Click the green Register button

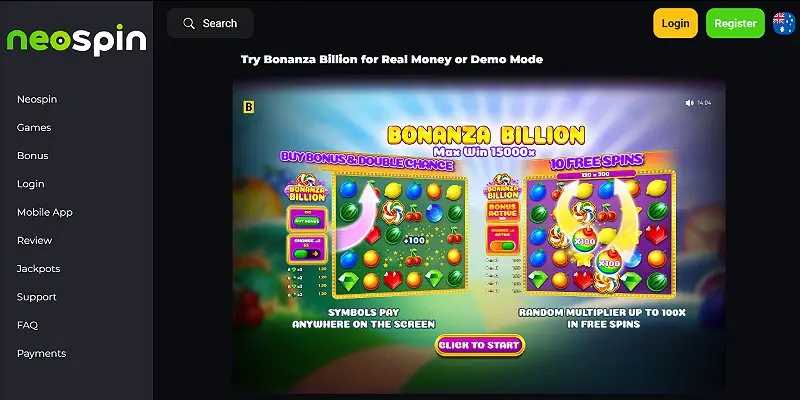pyautogui.click(x=735, y=23)
